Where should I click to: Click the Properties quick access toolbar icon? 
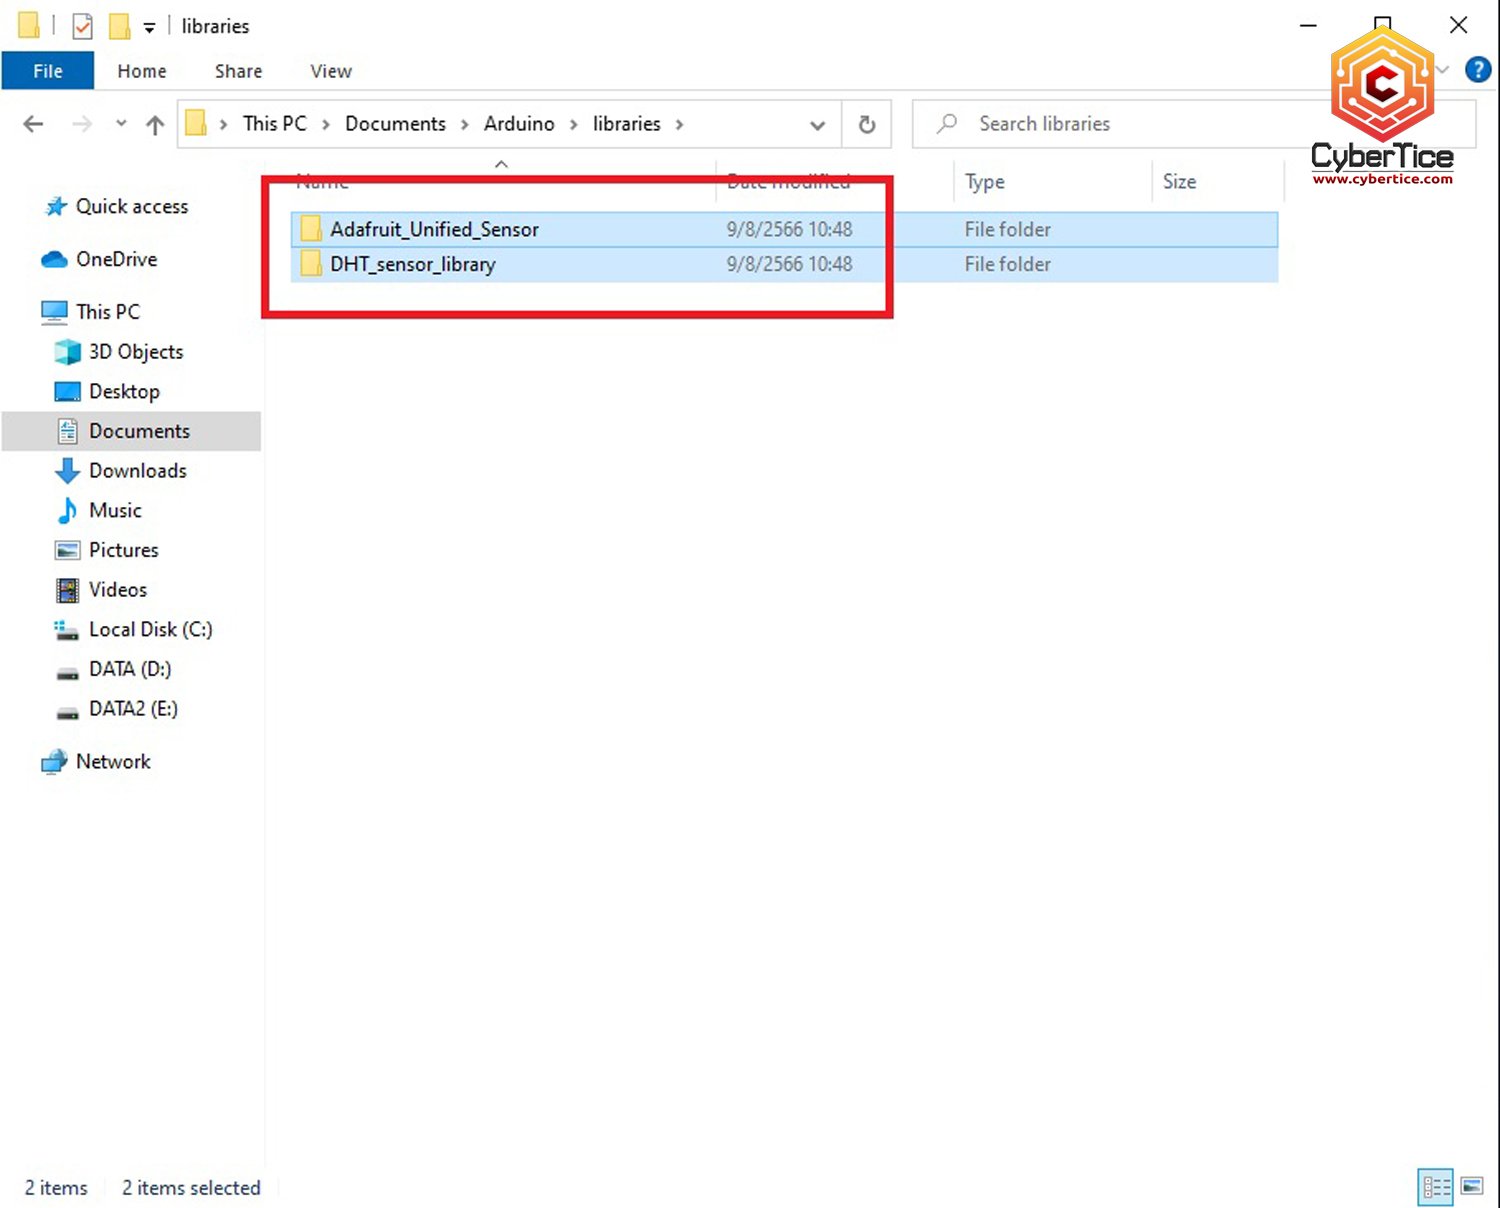[x=83, y=26]
